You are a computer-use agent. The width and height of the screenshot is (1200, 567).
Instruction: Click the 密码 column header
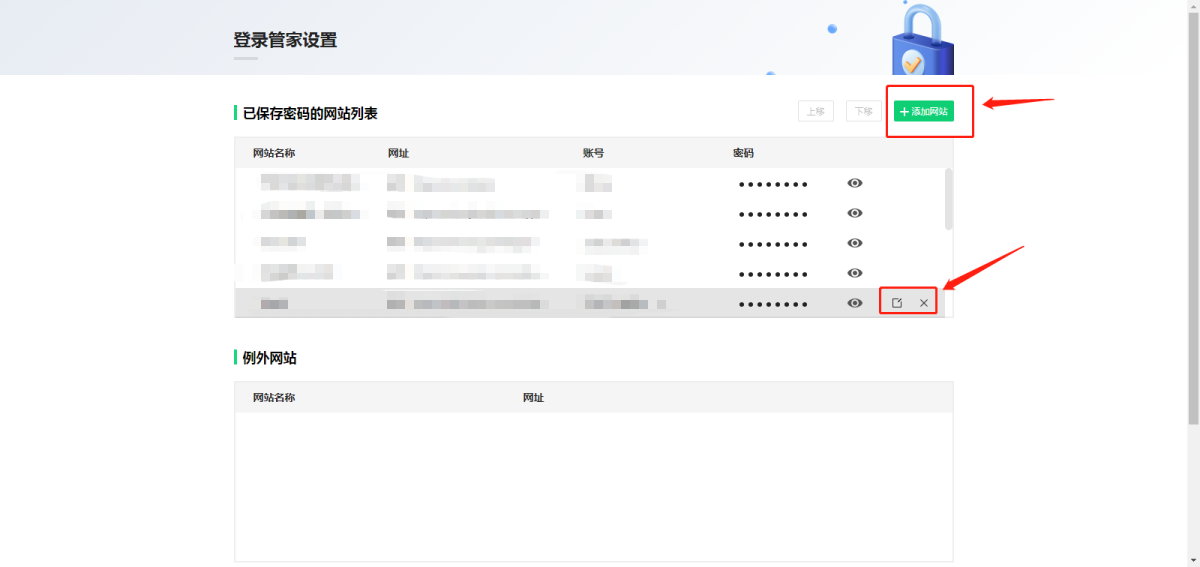pos(743,153)
